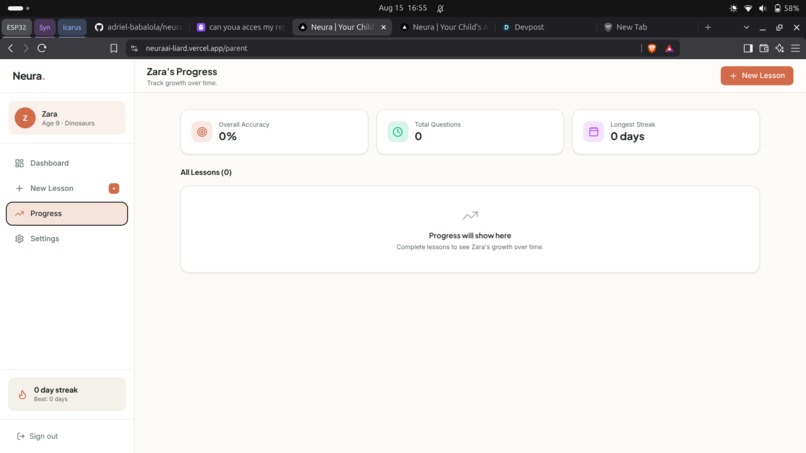Click the Settings gear icon
Image resolution: width=806 pixels, height=453 pixels.
pos(20,239)
